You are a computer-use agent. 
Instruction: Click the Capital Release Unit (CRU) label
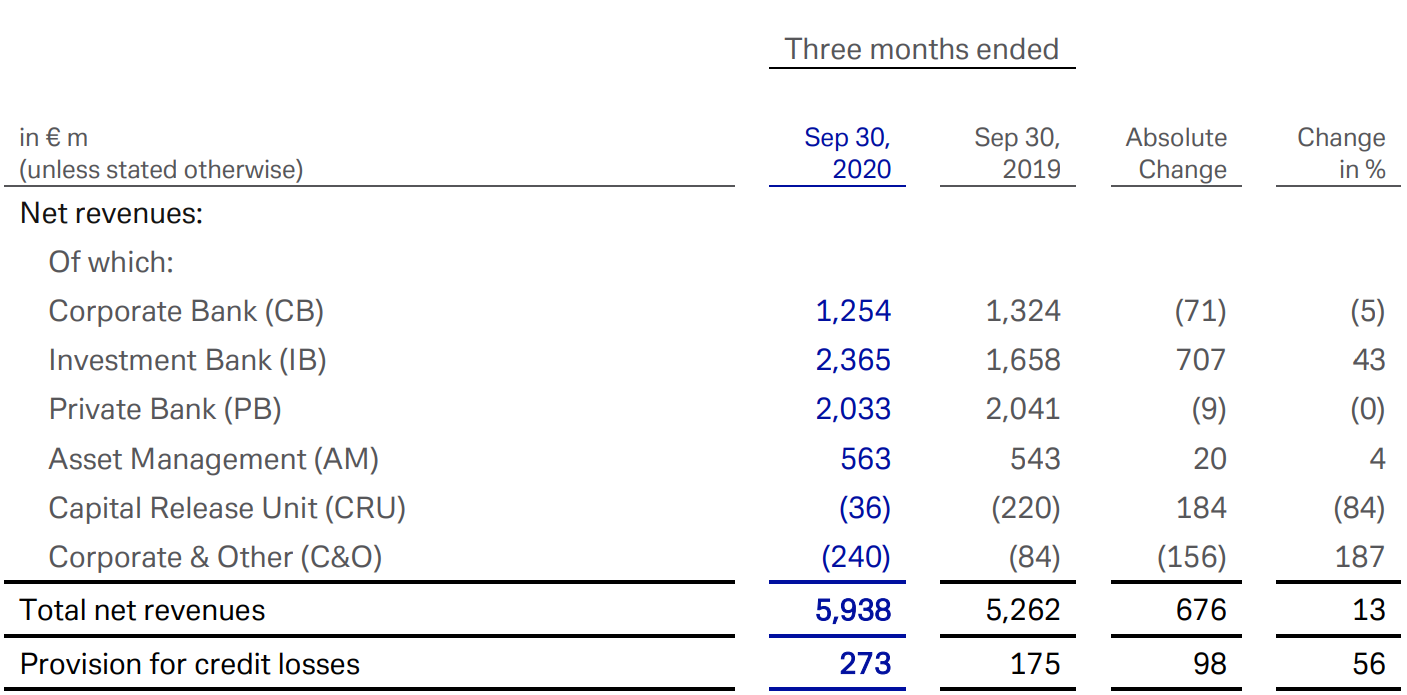coord(227,508)
